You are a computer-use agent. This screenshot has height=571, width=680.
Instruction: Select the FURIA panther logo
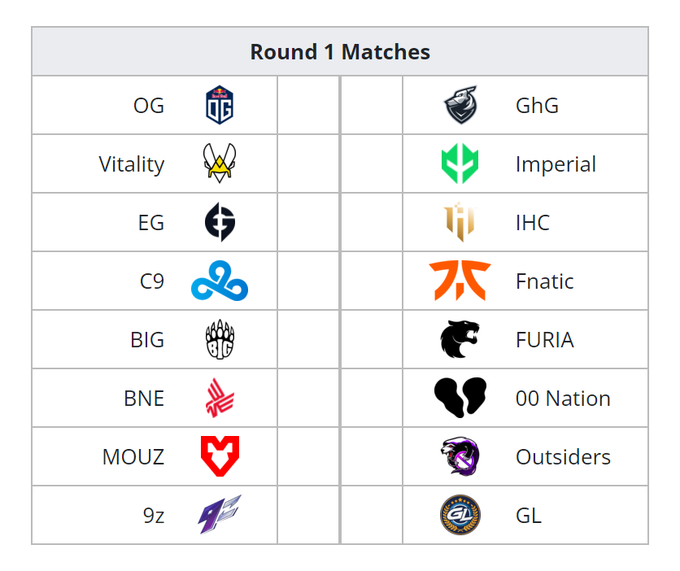(460, 340)
